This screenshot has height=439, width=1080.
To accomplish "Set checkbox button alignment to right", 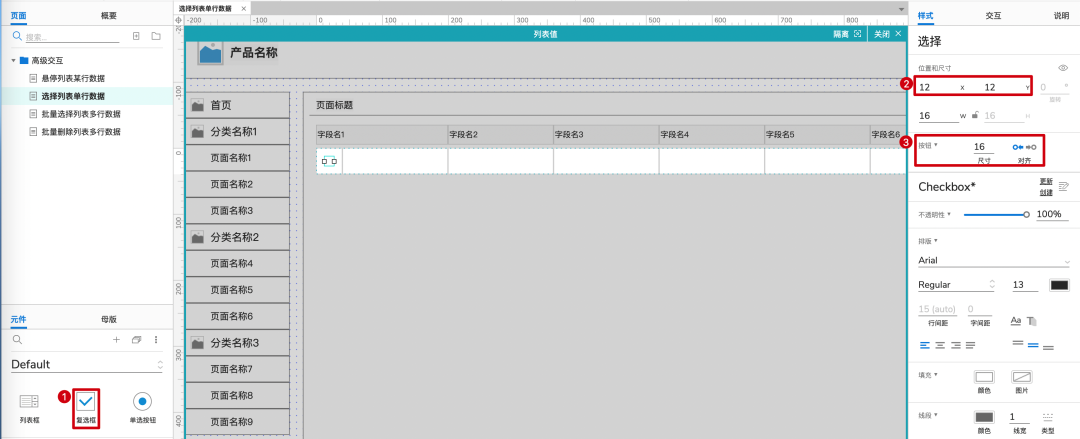I will 1031,147.
